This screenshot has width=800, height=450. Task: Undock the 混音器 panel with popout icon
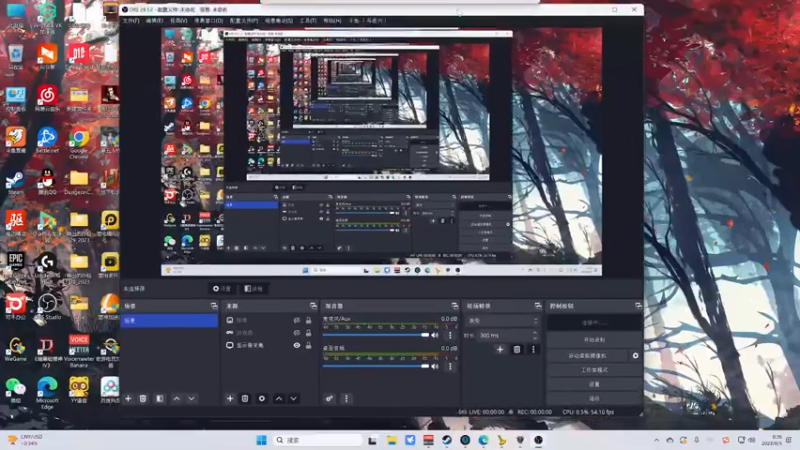click(455, 306)
